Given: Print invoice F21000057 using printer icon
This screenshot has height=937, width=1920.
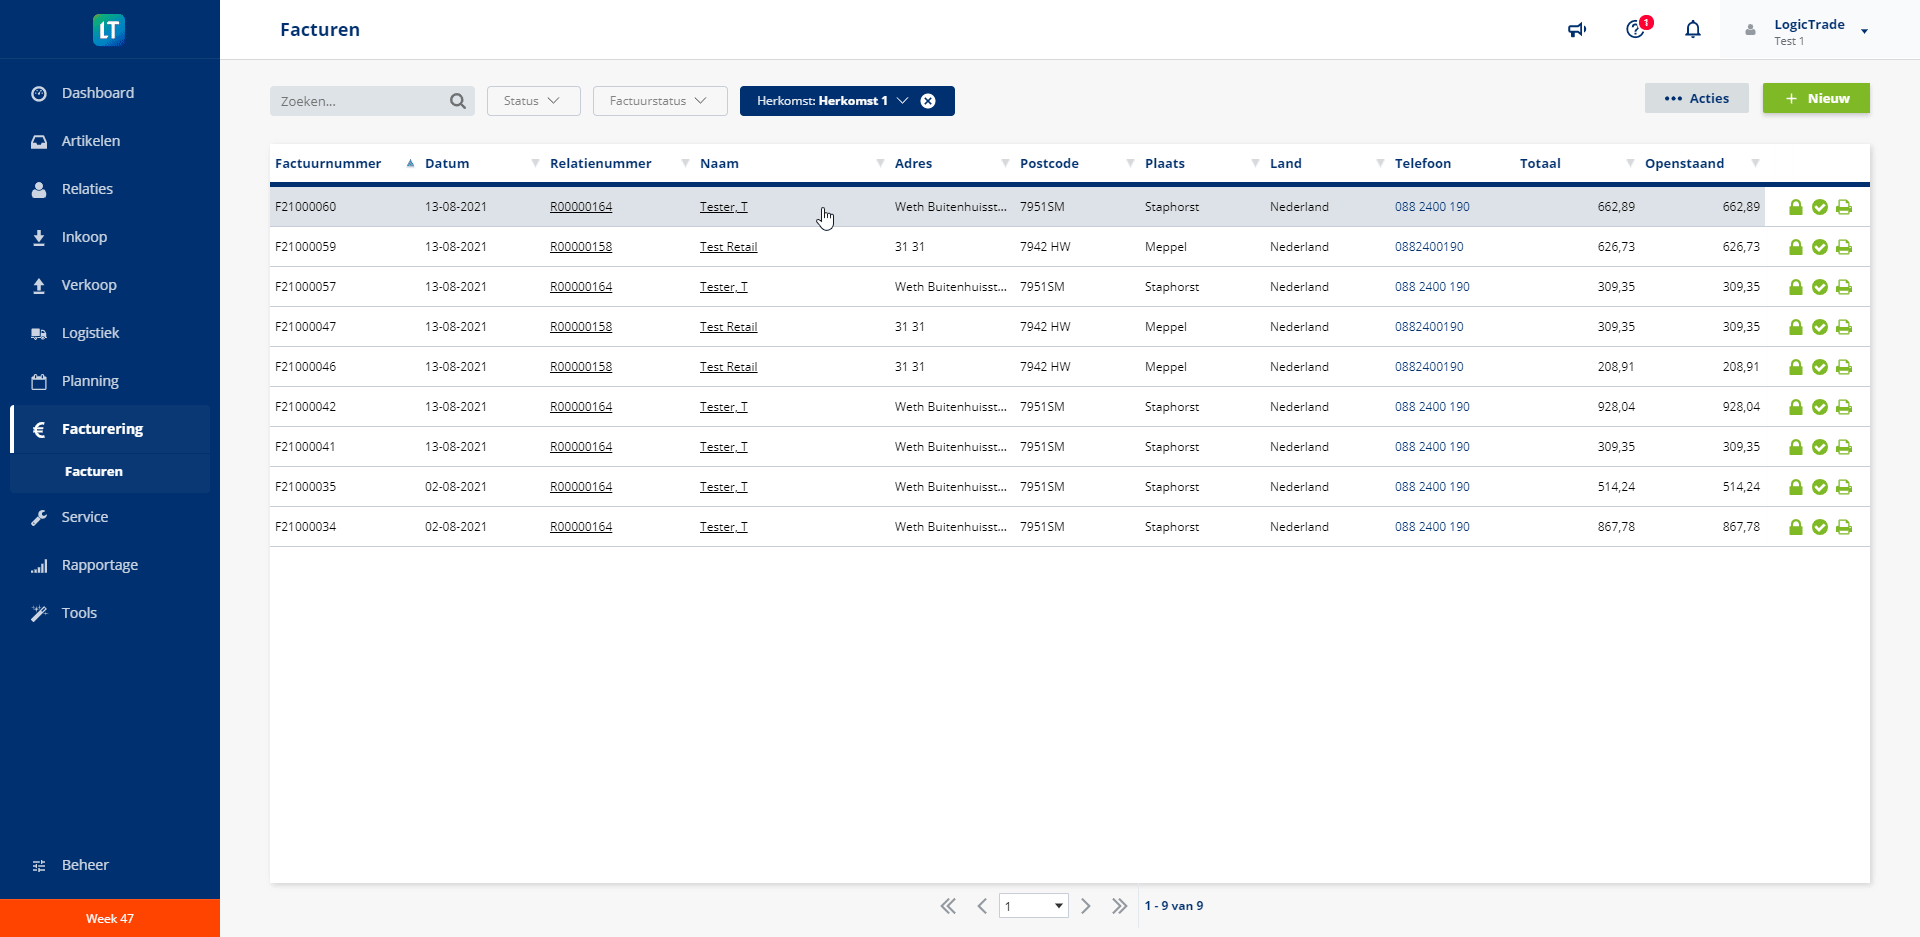Looking at the screenshot, I should coord(1844,287).
